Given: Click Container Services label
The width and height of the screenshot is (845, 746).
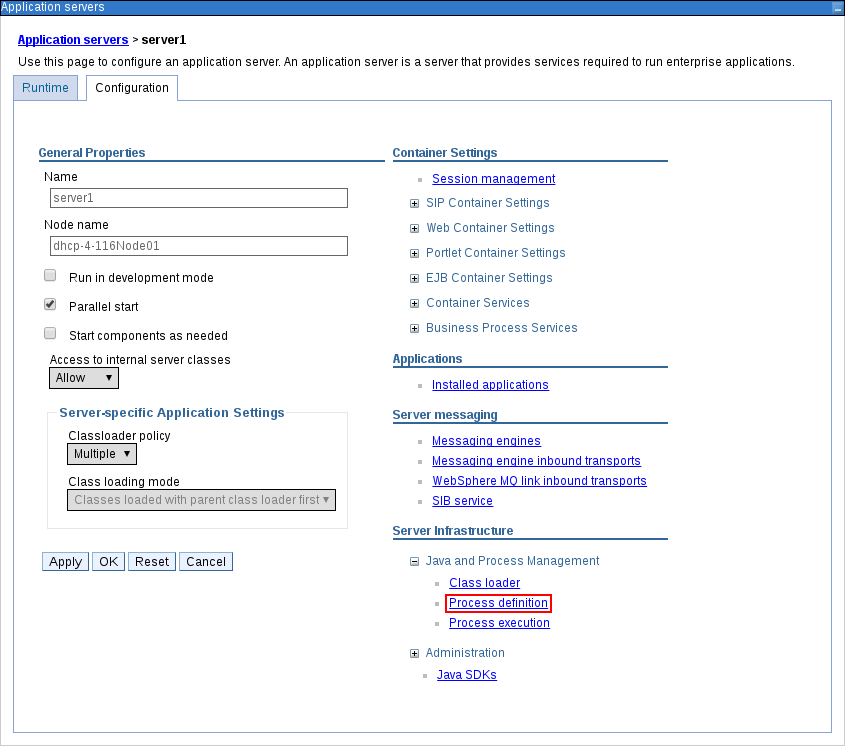Looking at the screenshot, I should [478, 303].
